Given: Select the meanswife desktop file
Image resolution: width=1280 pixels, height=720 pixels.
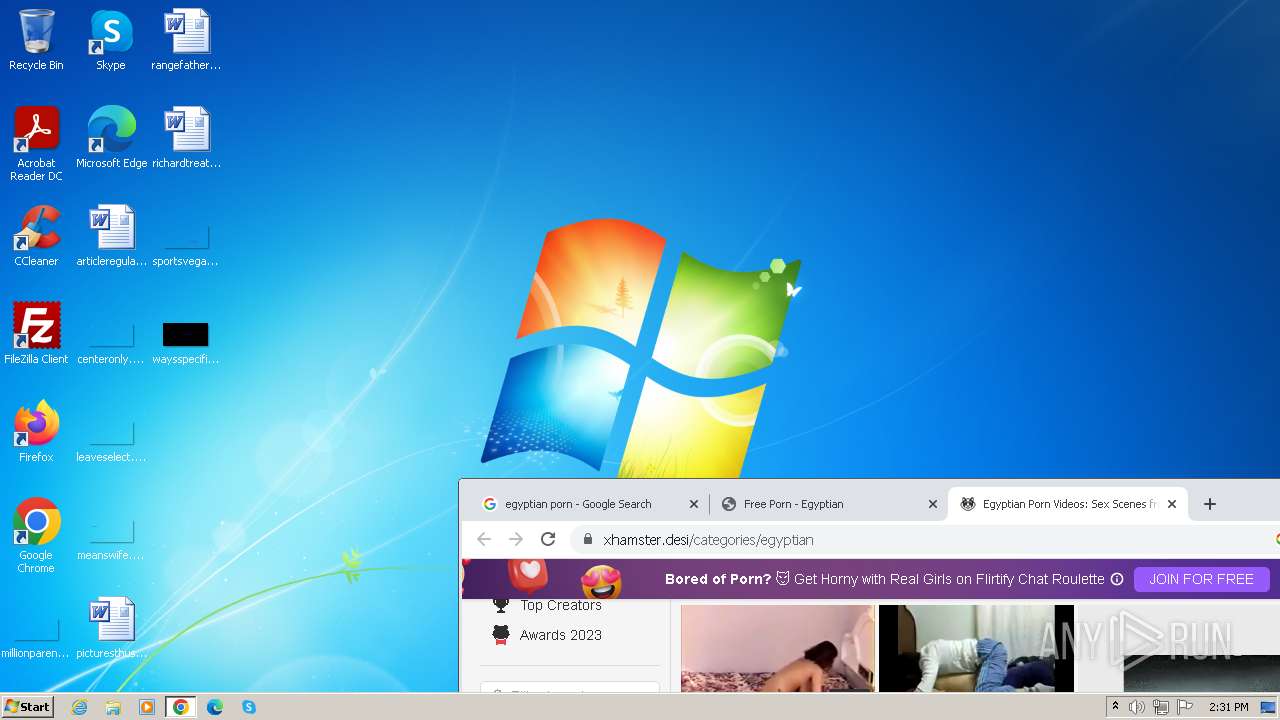Looking at the screenshot, I should click(x=111, y=539).
